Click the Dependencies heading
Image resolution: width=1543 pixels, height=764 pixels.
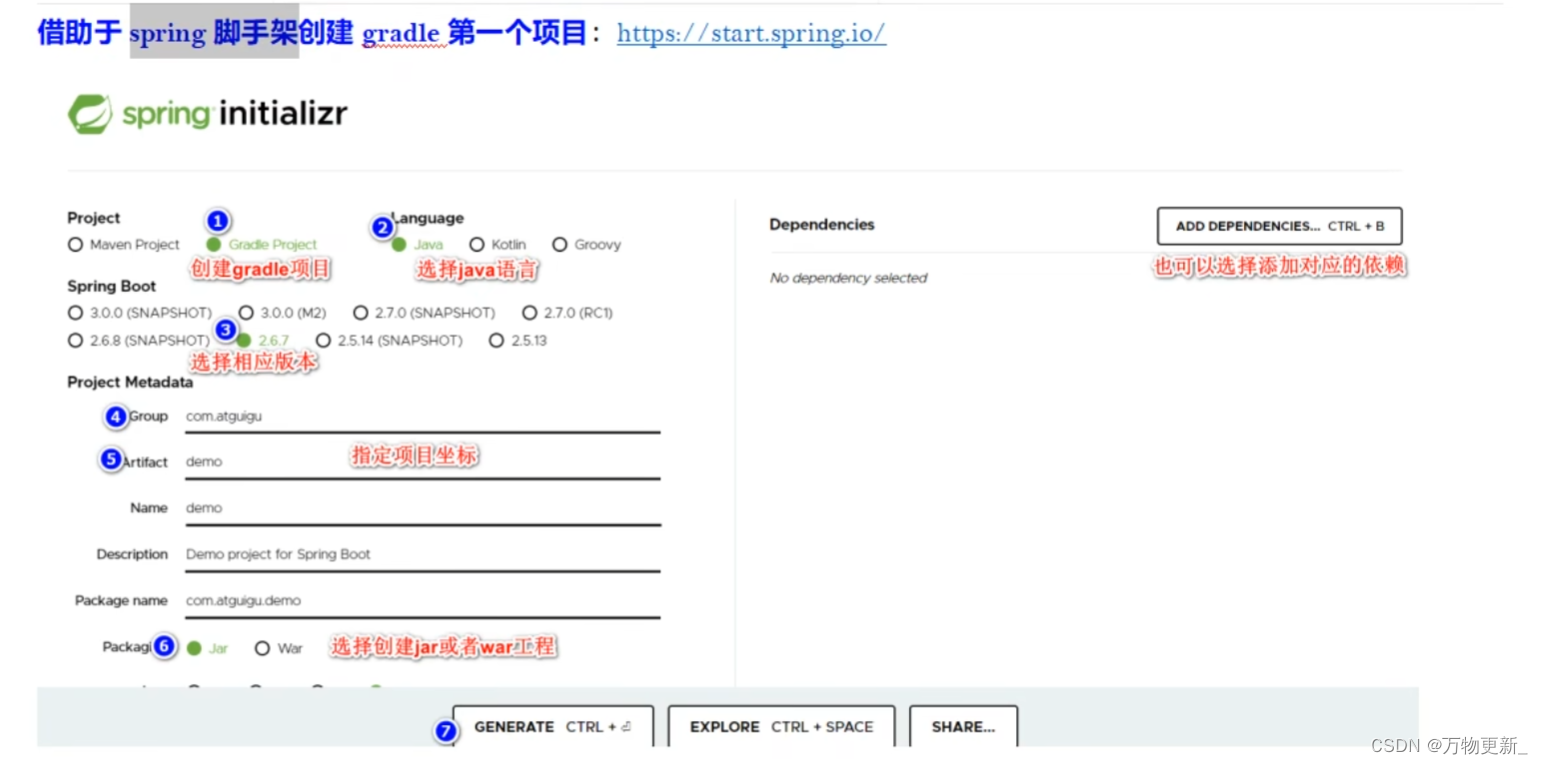coord(822,225)
